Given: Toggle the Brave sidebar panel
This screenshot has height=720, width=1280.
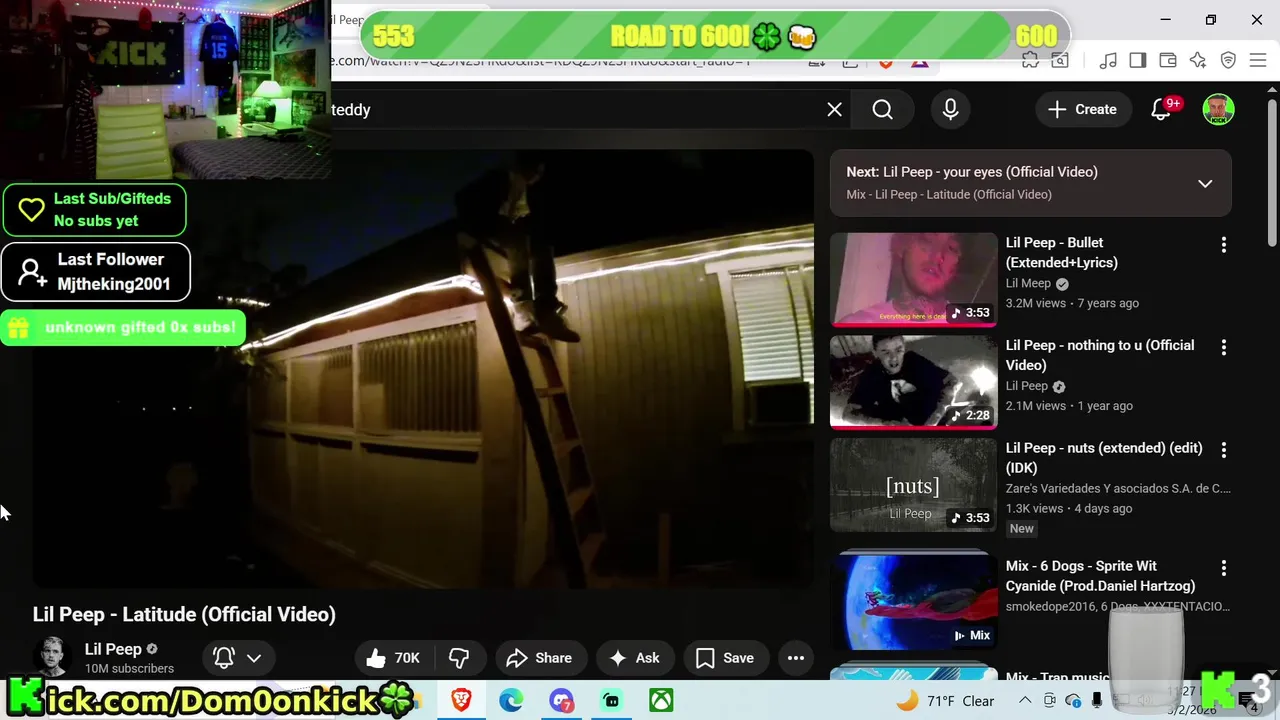Looking at the screenshot, I should [x=1137, y=61].
